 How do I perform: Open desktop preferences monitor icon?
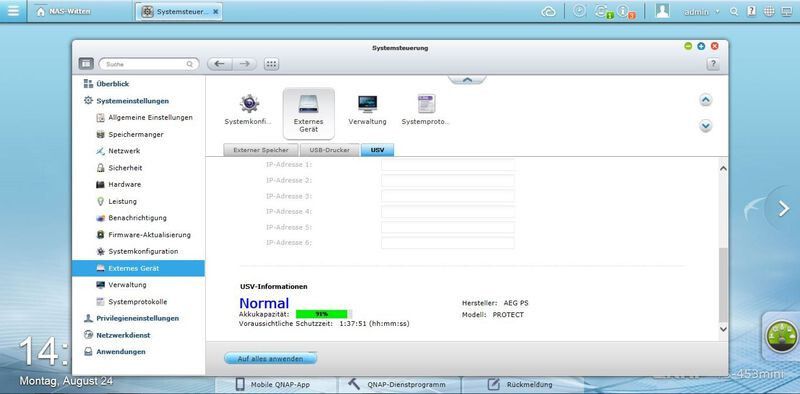click(787, 11)
